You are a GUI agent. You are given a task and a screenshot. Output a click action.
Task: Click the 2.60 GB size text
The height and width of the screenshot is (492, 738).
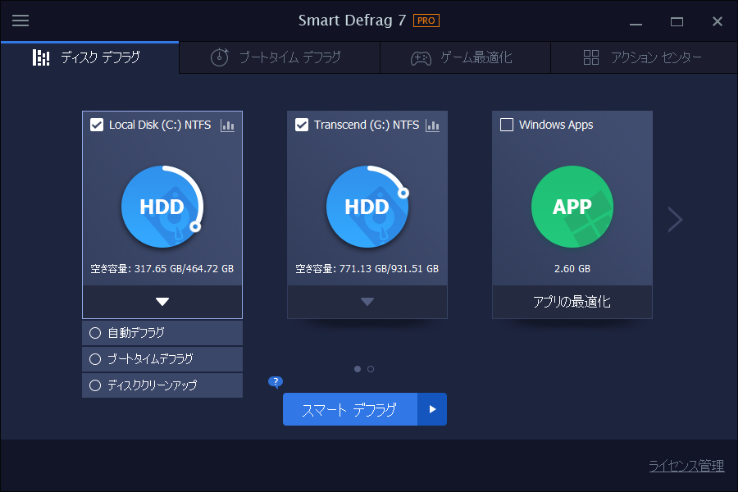click(572, 269)
